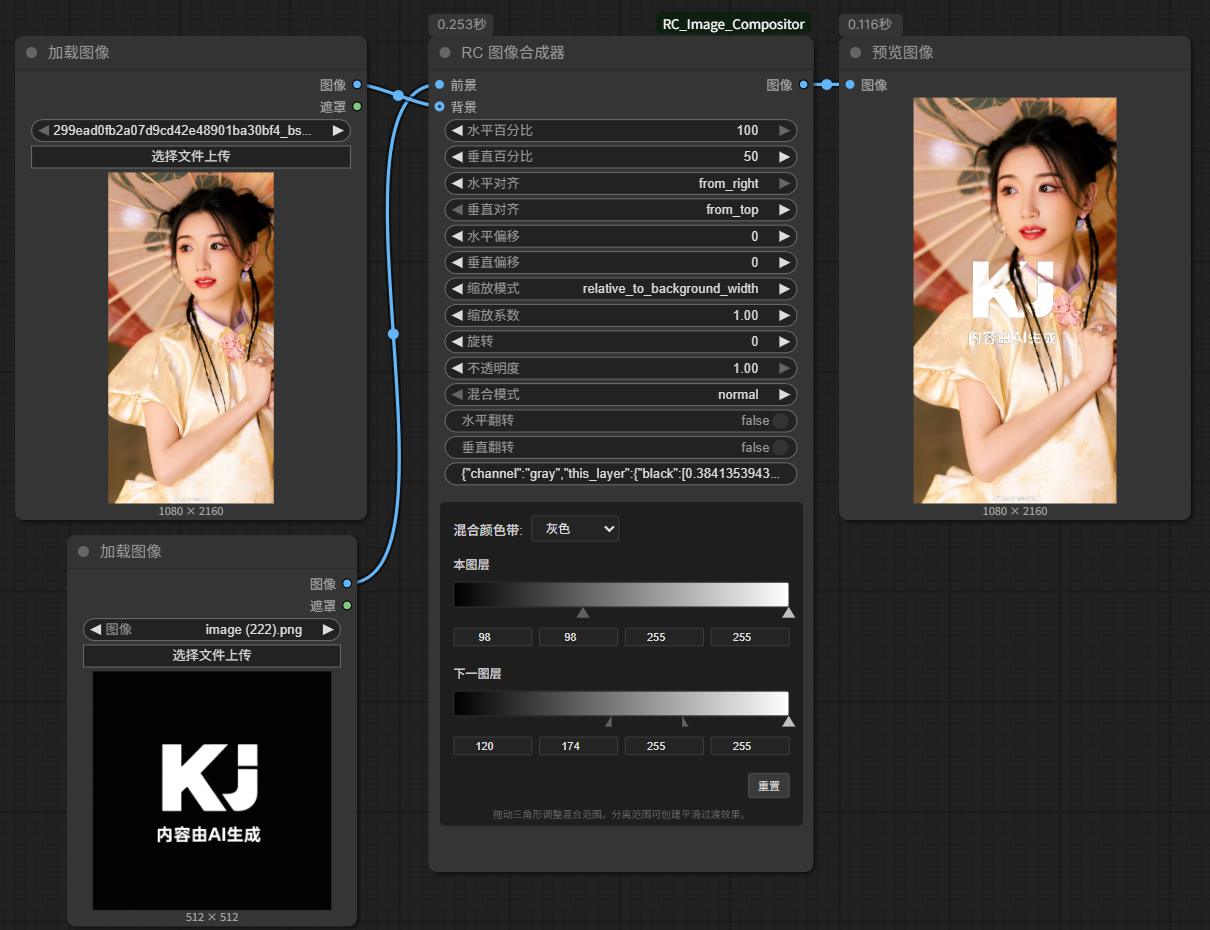Image resolution: width=1210 pixels, height=930 pixels.
Task: Open the 水平对齐 from_right selector
Action: (621, 183)
